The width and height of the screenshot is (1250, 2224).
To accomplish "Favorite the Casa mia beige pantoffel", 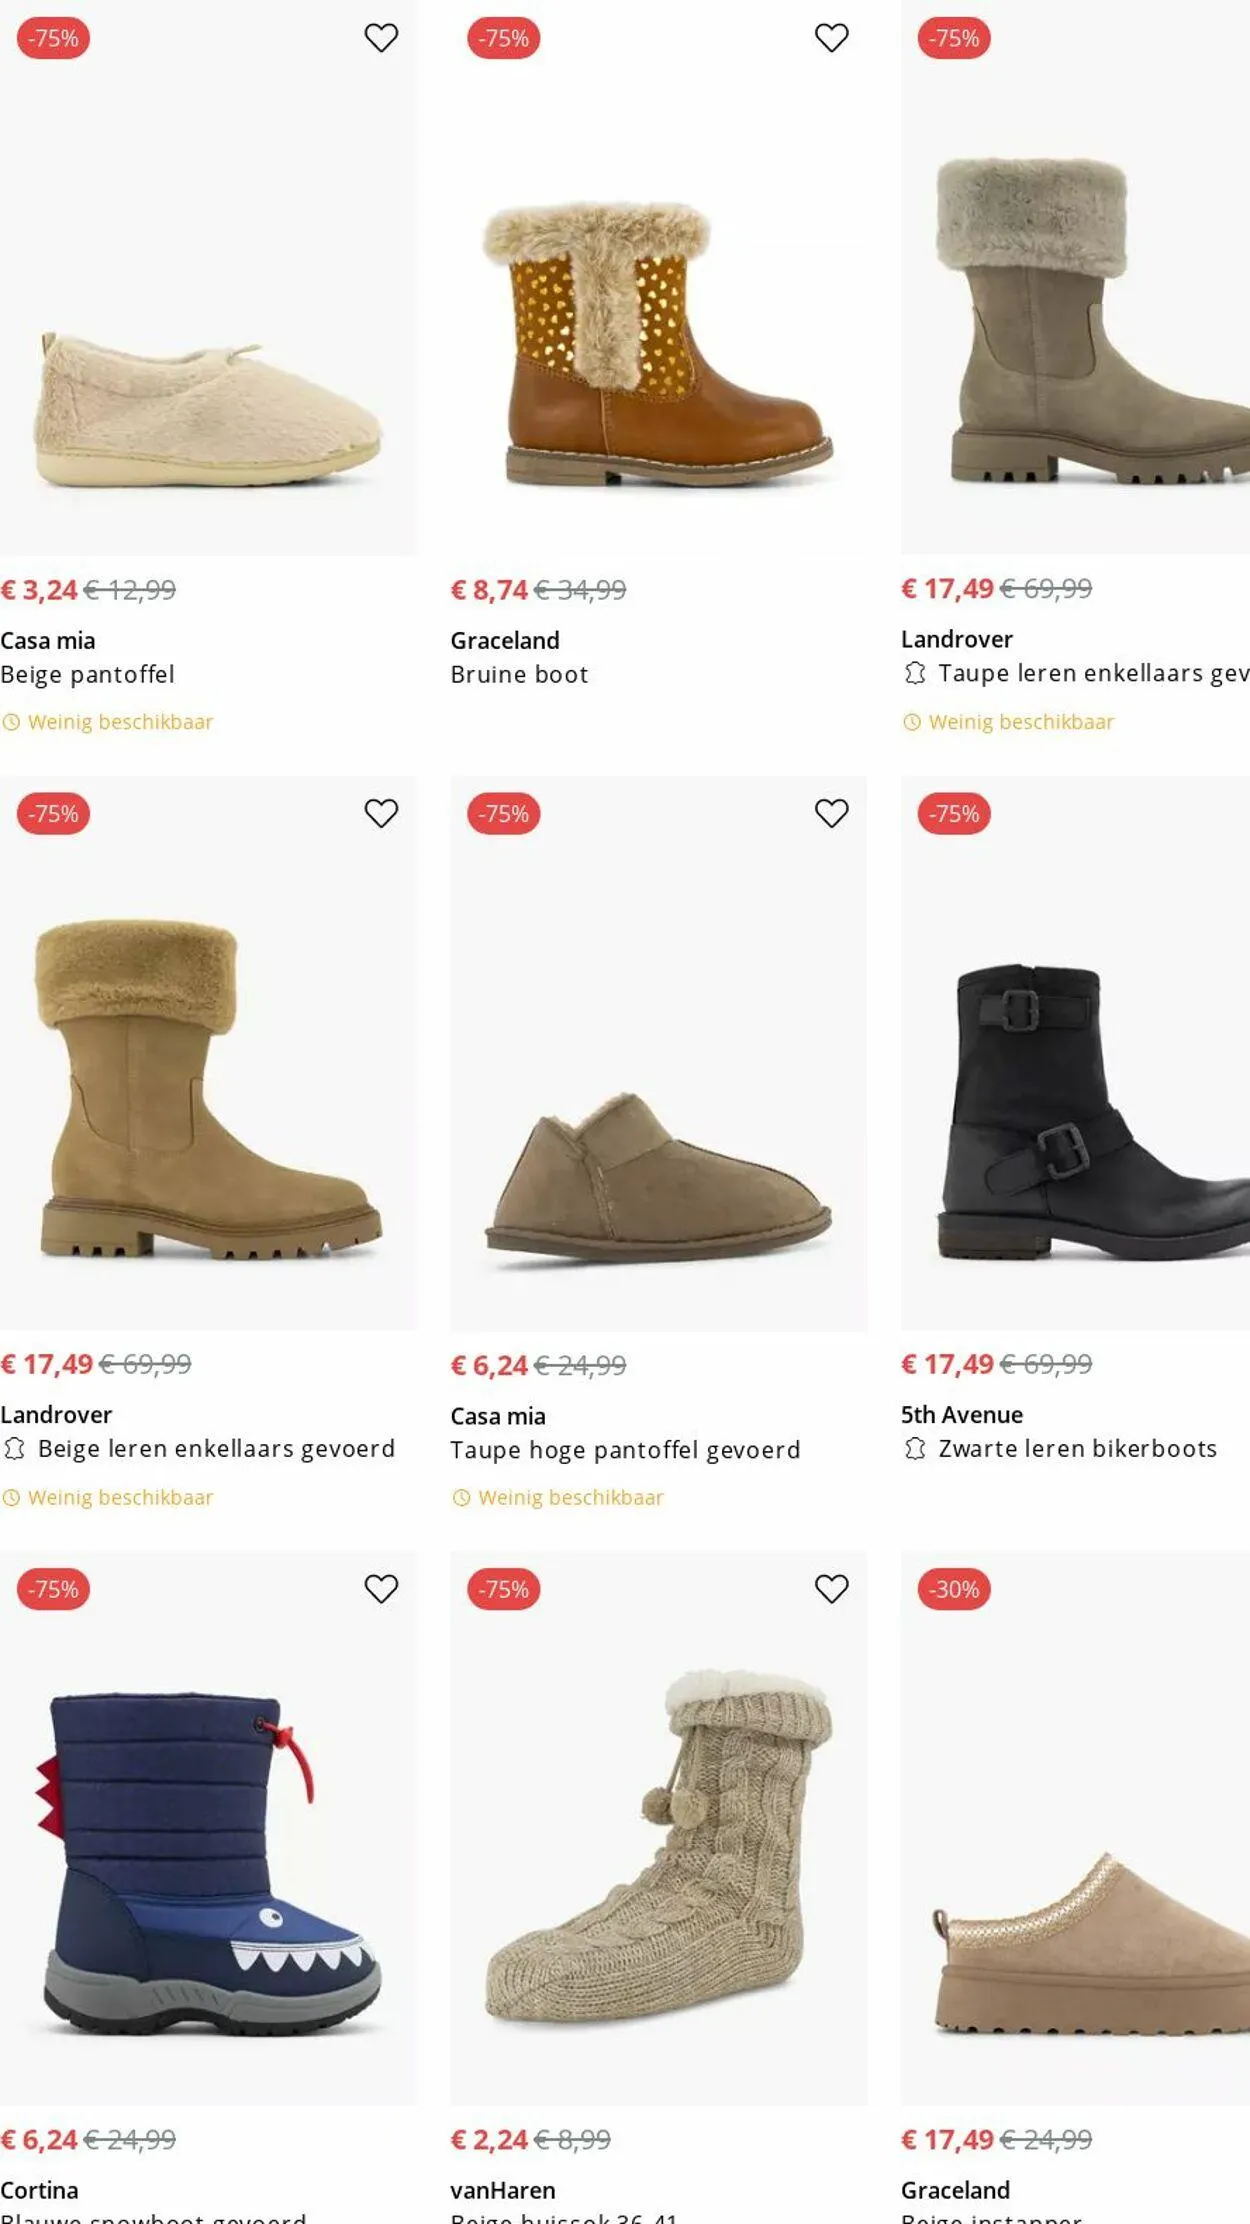I will [x=381, y=38].
